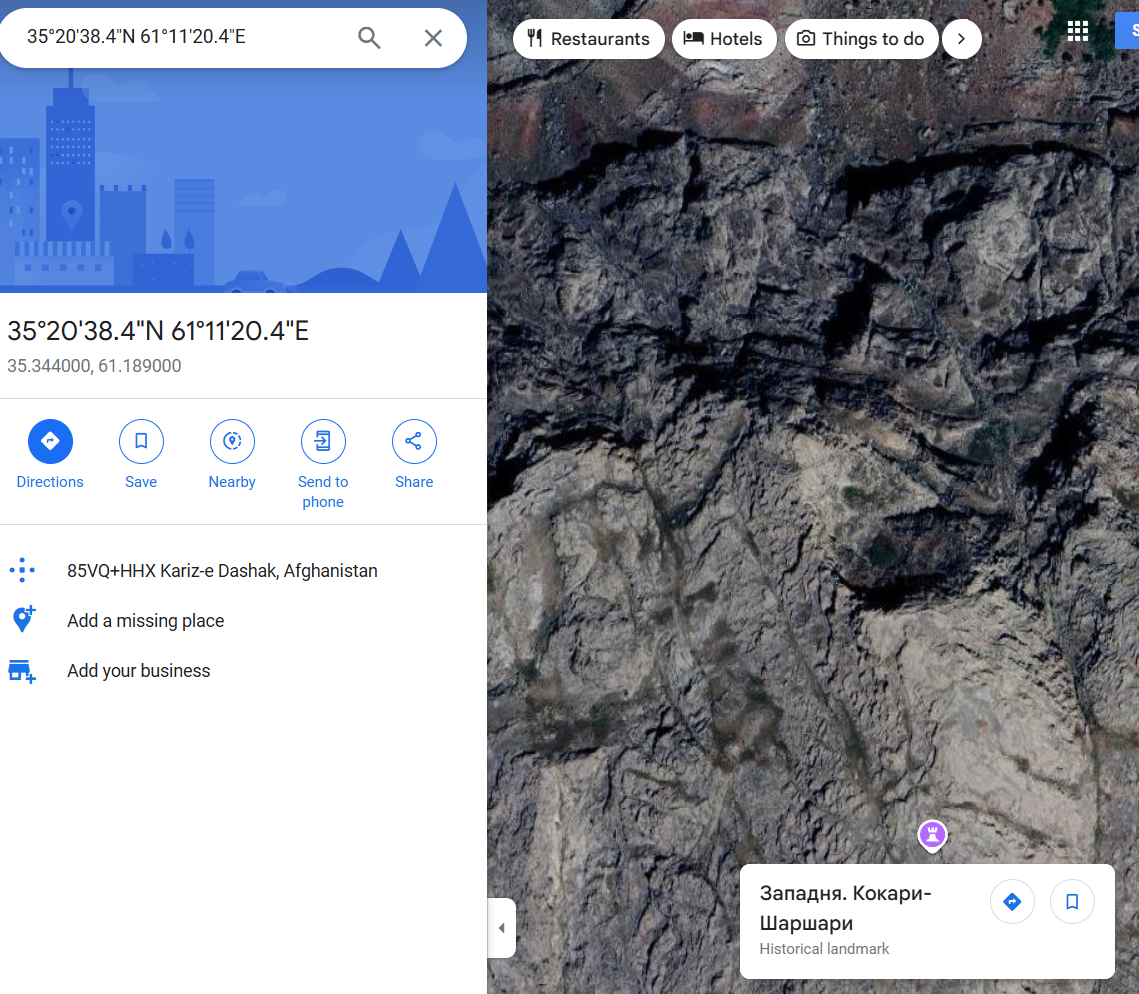Send this location to phone
This screenshot has height=994, width=1139.
[323, 465]
